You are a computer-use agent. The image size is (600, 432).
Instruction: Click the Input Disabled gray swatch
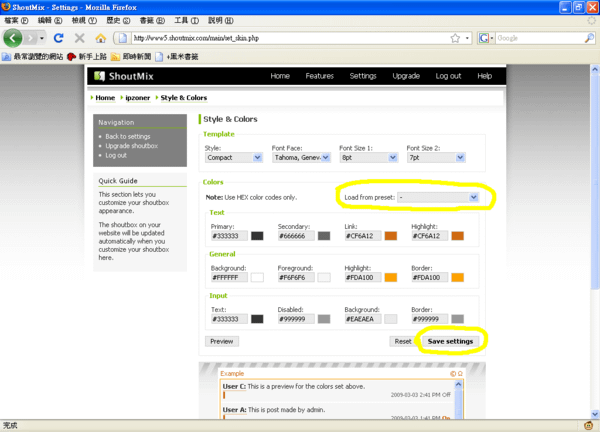click(x=324, y=319)
